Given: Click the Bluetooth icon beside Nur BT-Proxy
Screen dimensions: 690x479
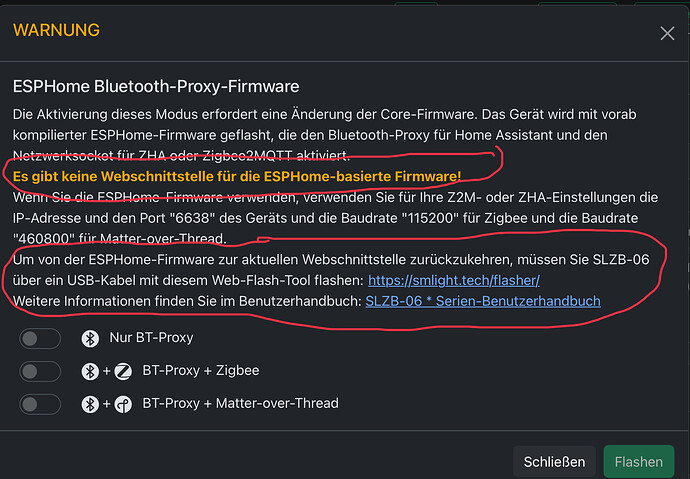Looking at the screenshot, I should pyautogui.click(x=89, y=338).
